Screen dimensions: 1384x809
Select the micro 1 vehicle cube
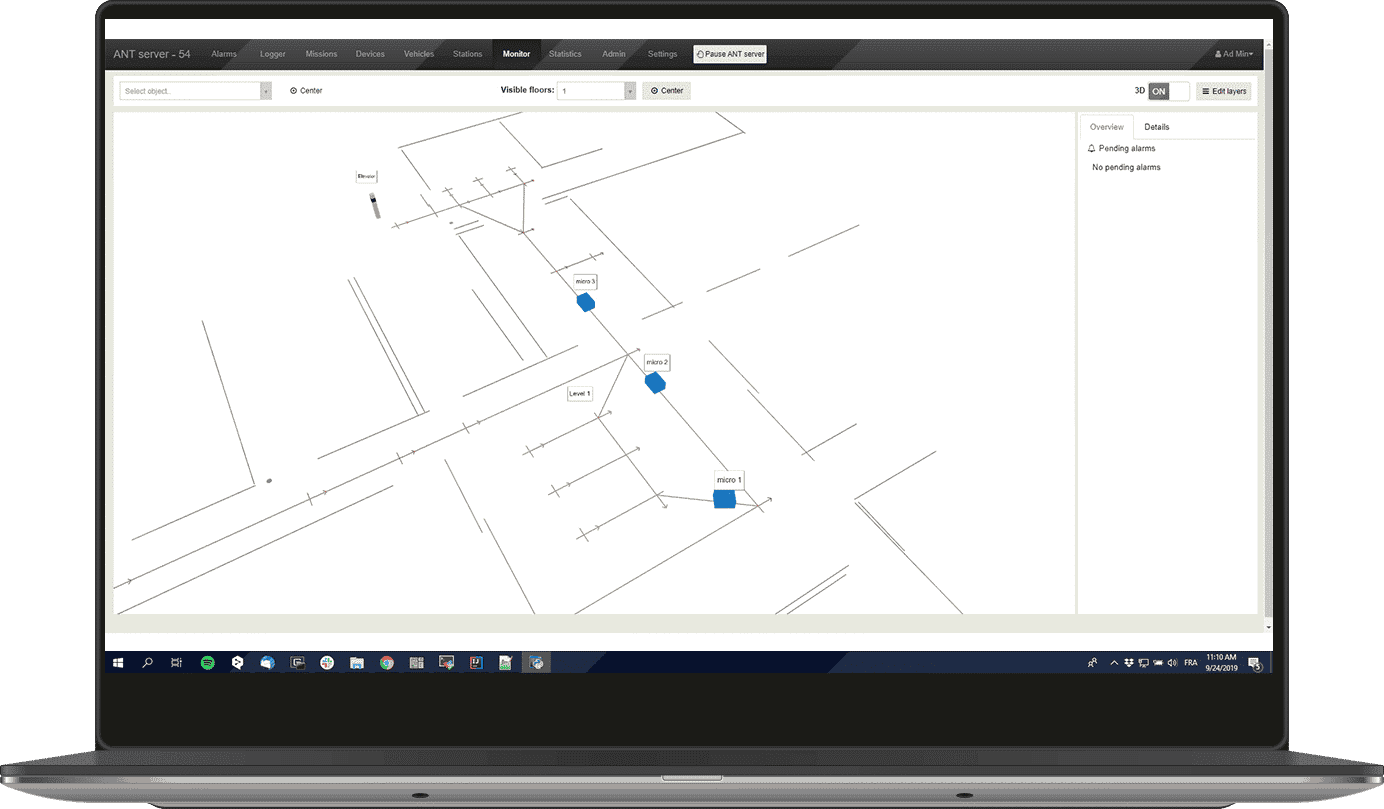click(725, 498)
